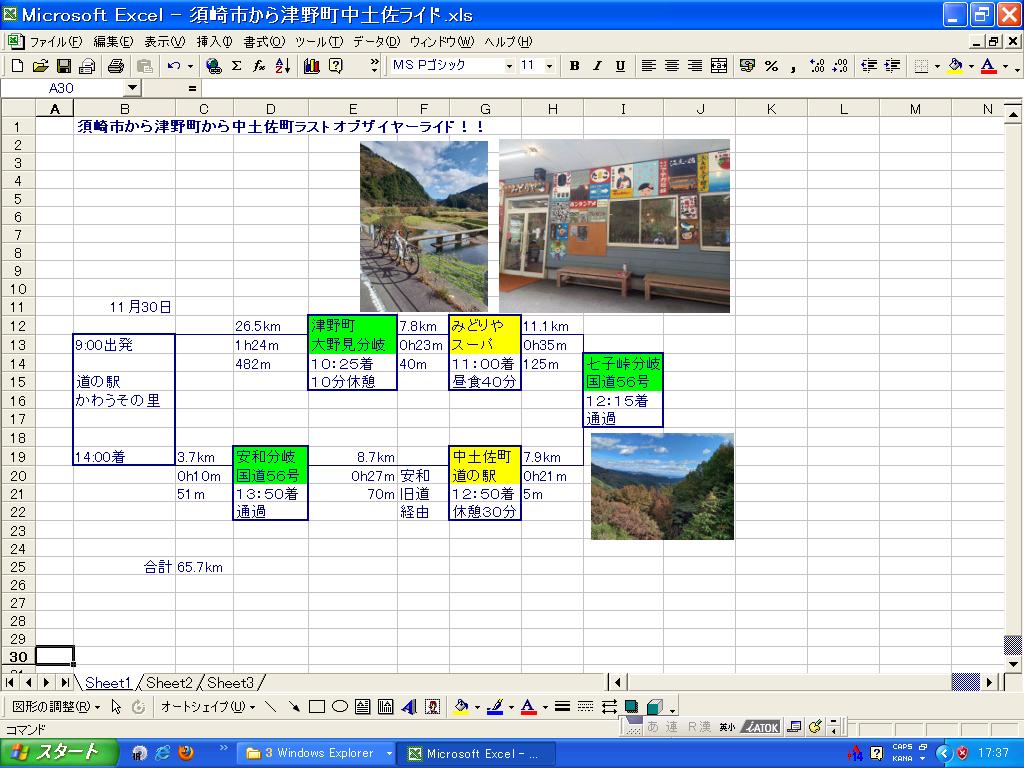Select the Rectangle drawing tool
The image size is (1024, 768).
pos(317,707)
